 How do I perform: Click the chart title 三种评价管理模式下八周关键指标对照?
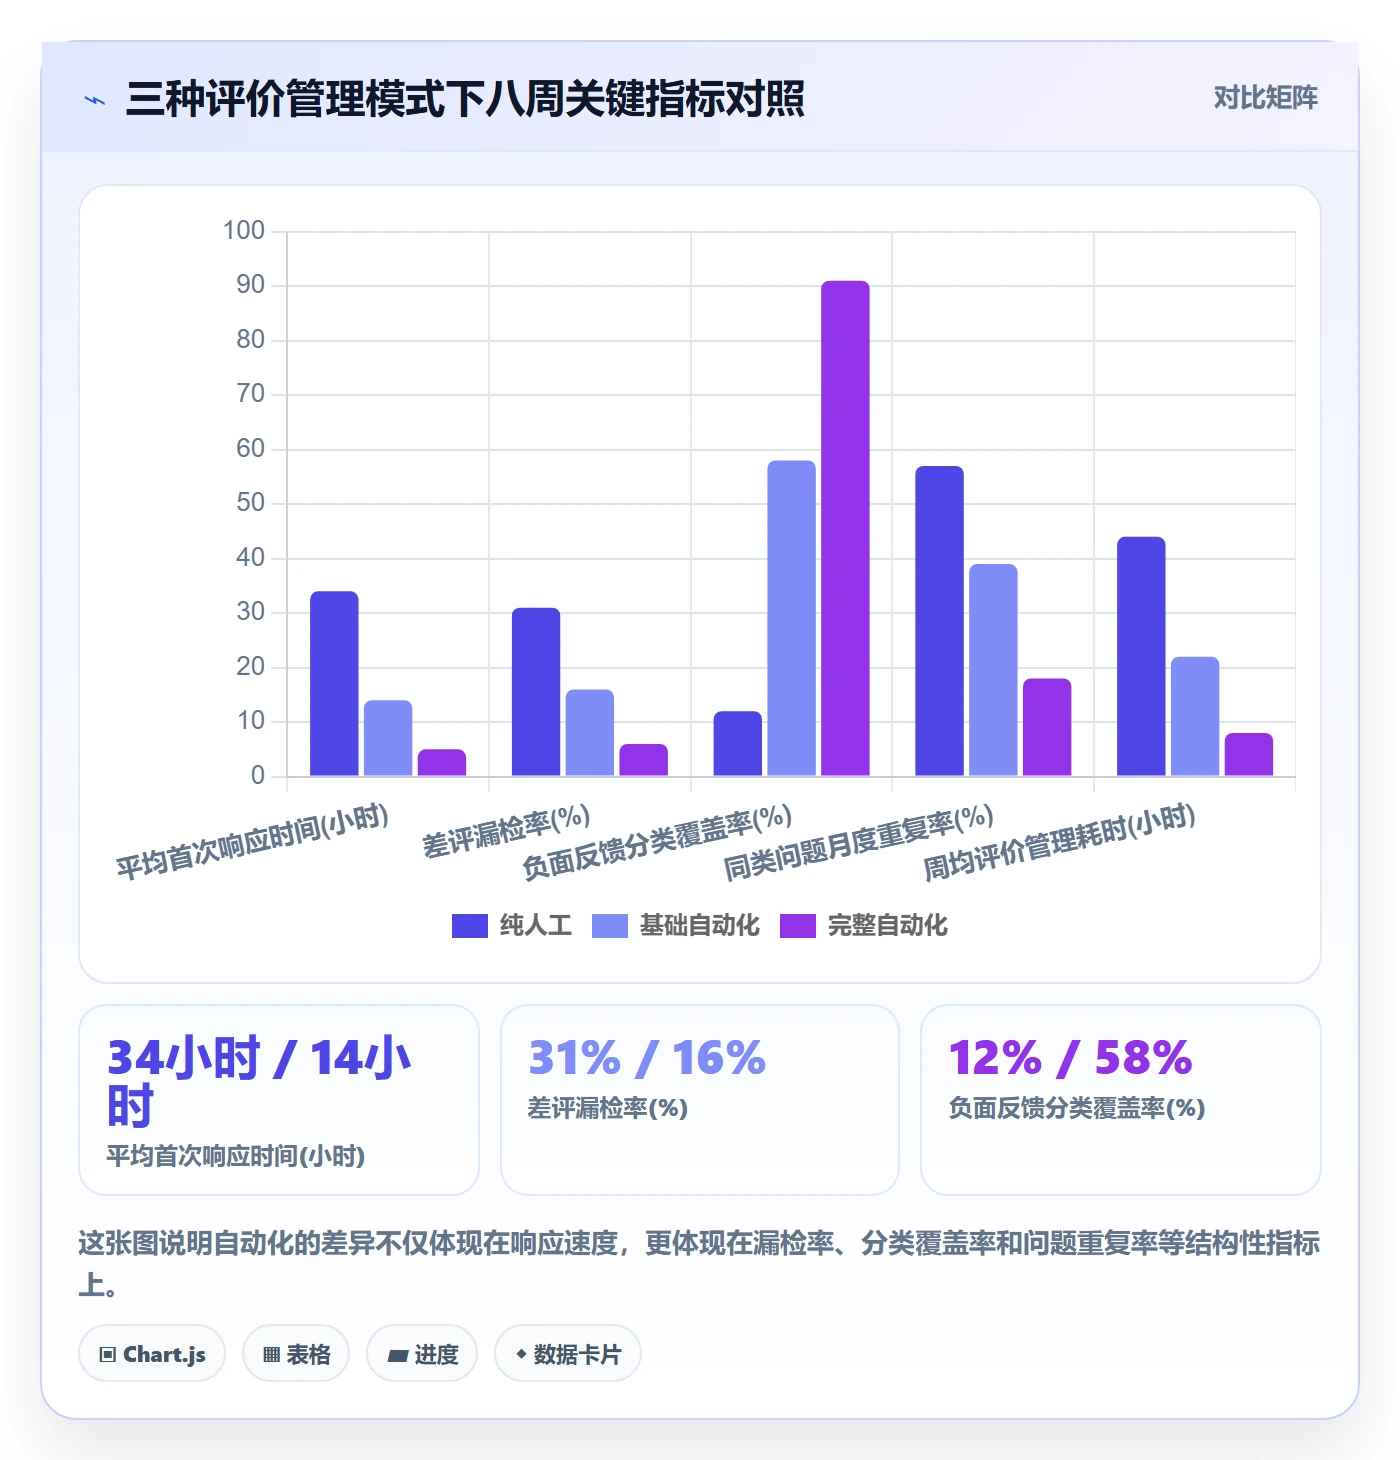coord(465,99)
